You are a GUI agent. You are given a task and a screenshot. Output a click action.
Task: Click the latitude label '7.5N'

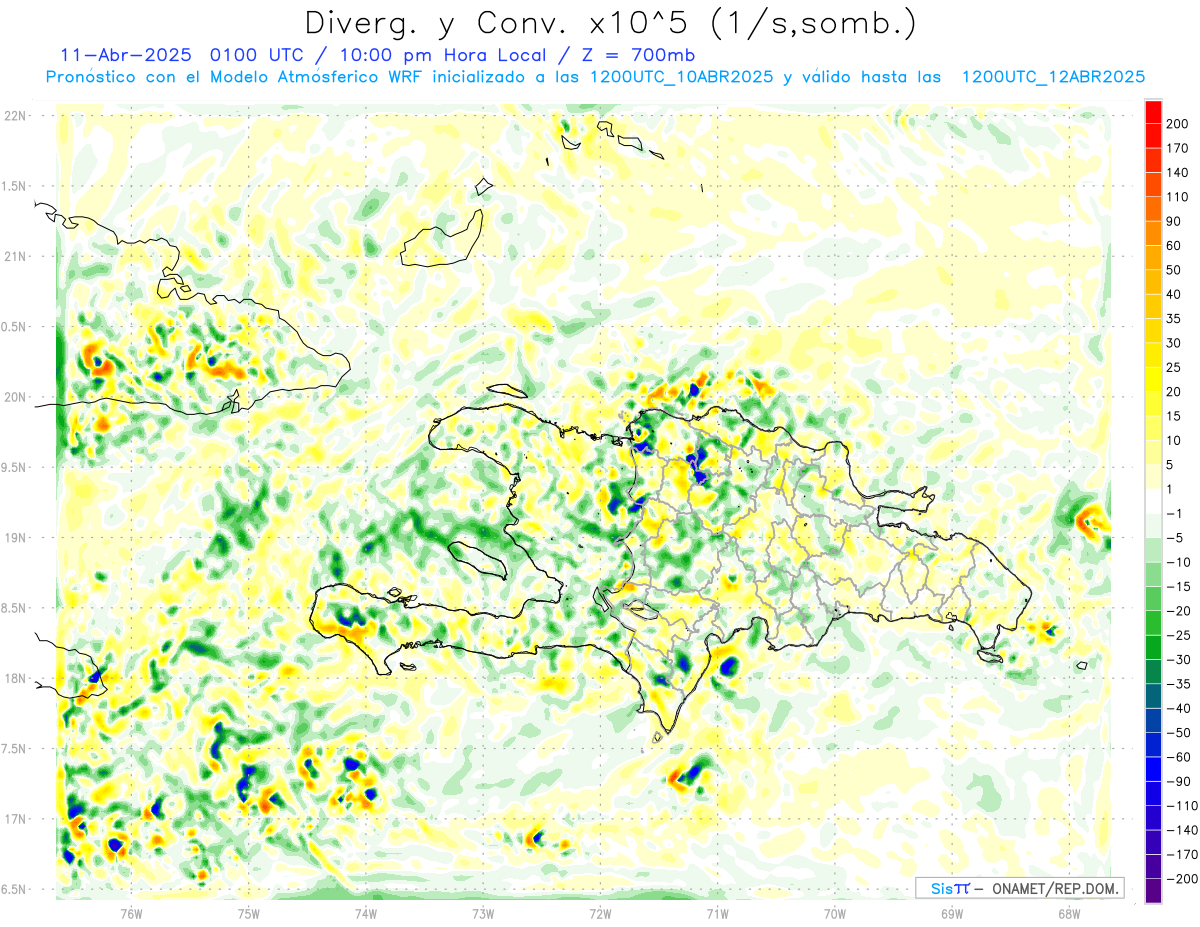14,748
